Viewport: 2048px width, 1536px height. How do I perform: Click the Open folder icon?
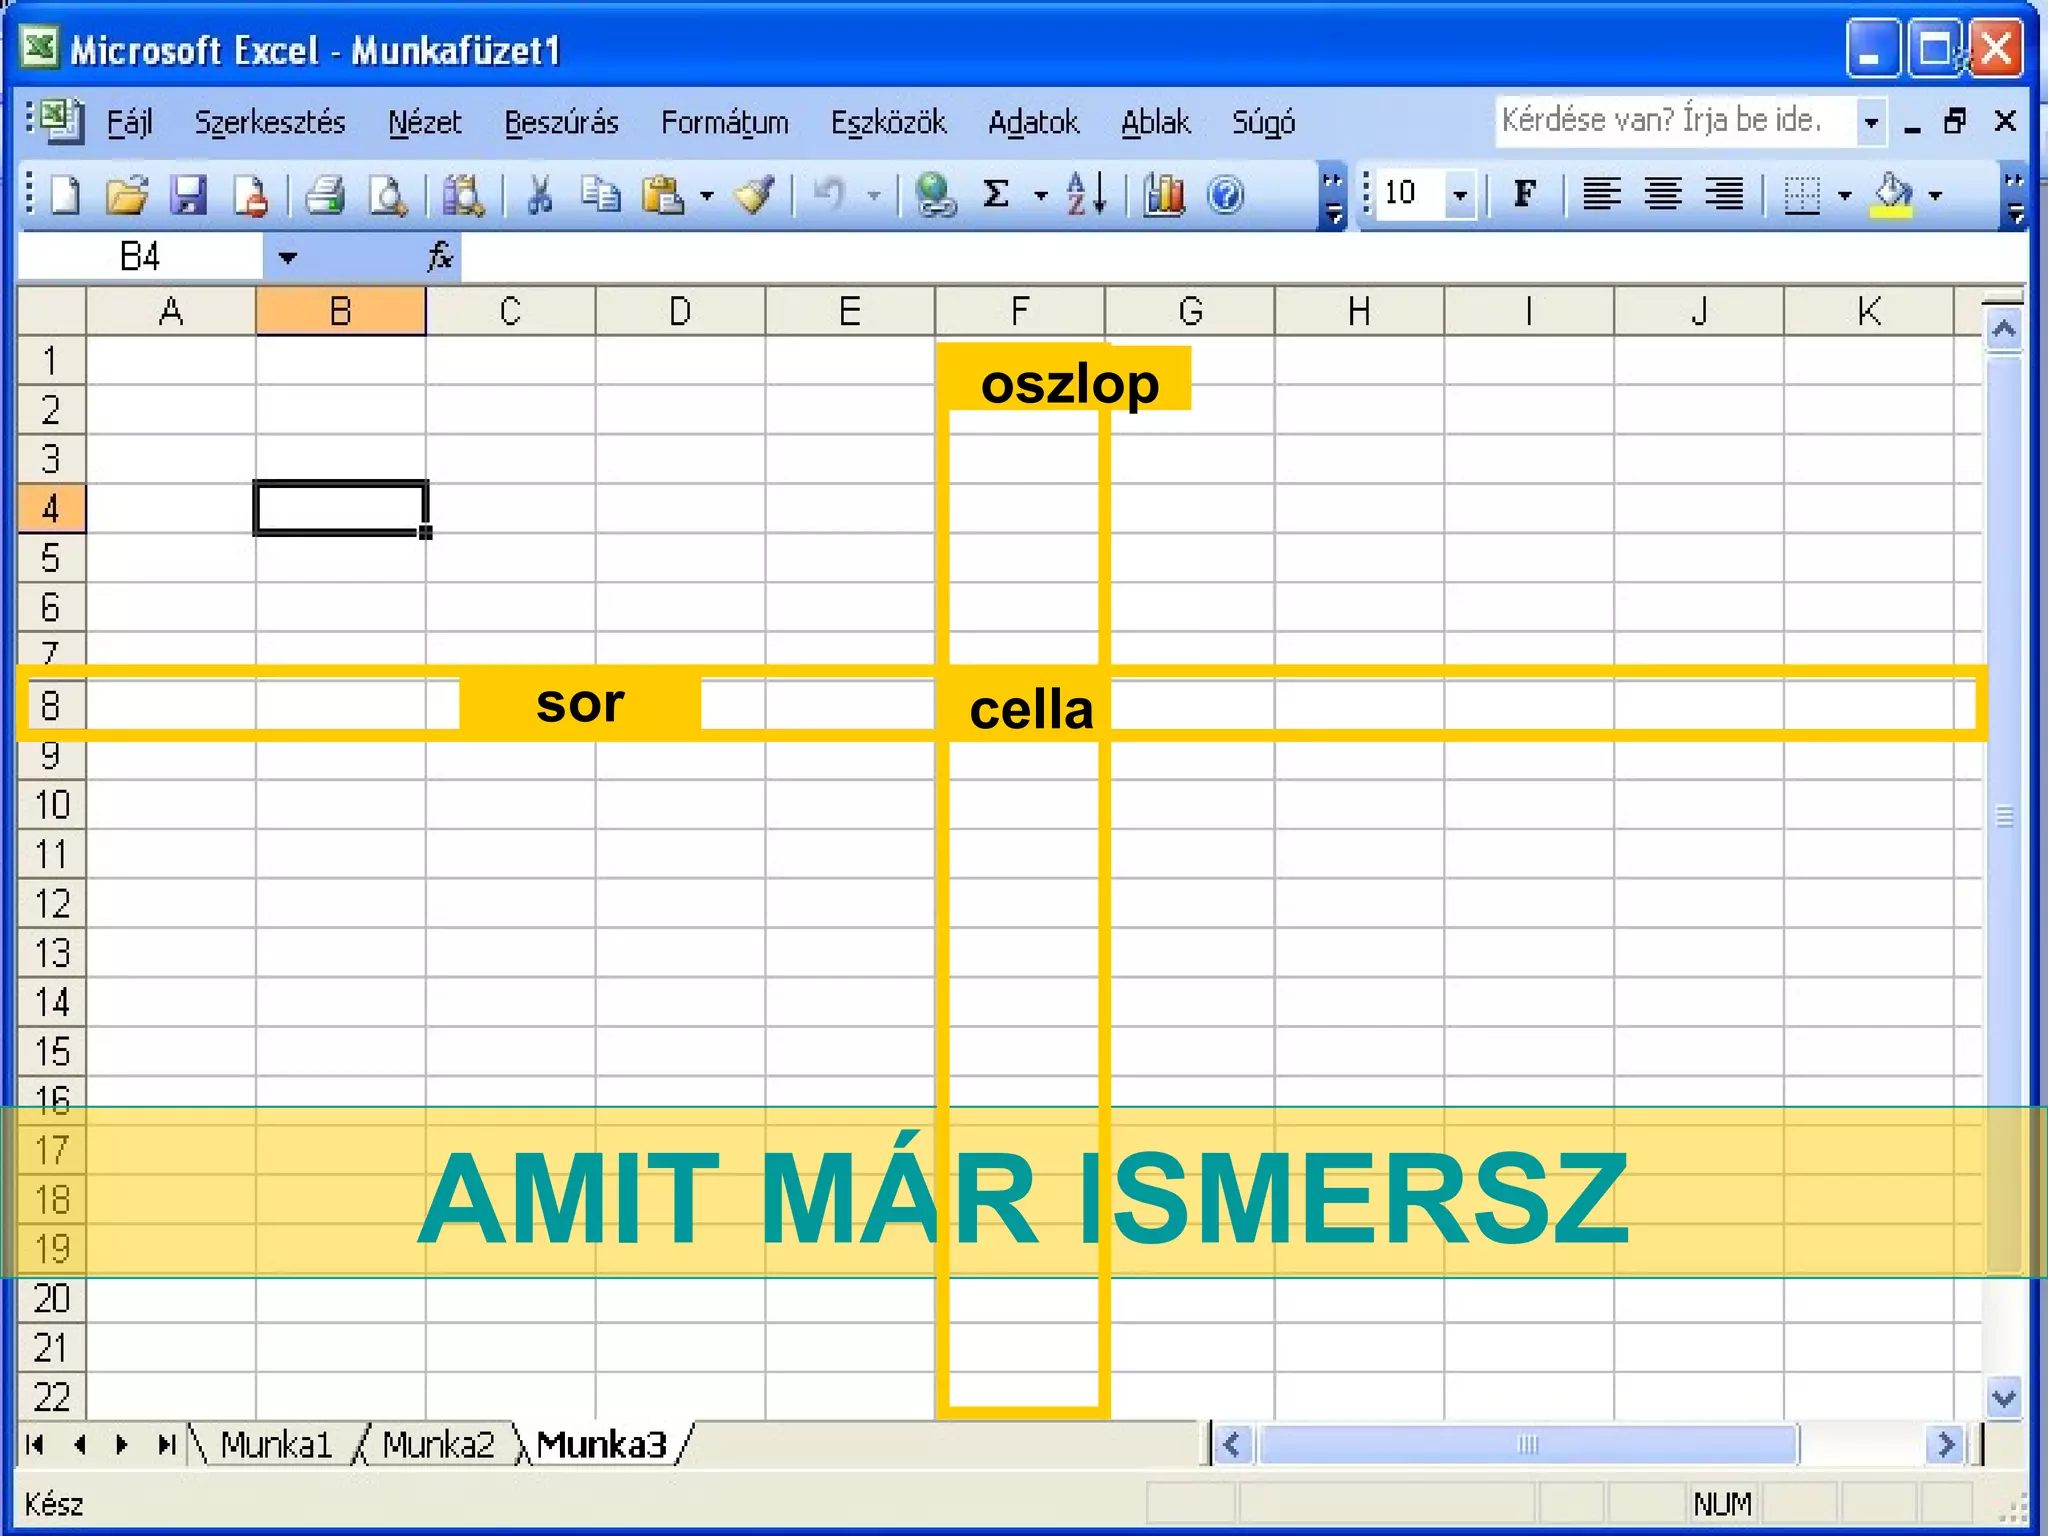(x=127, y=194)
